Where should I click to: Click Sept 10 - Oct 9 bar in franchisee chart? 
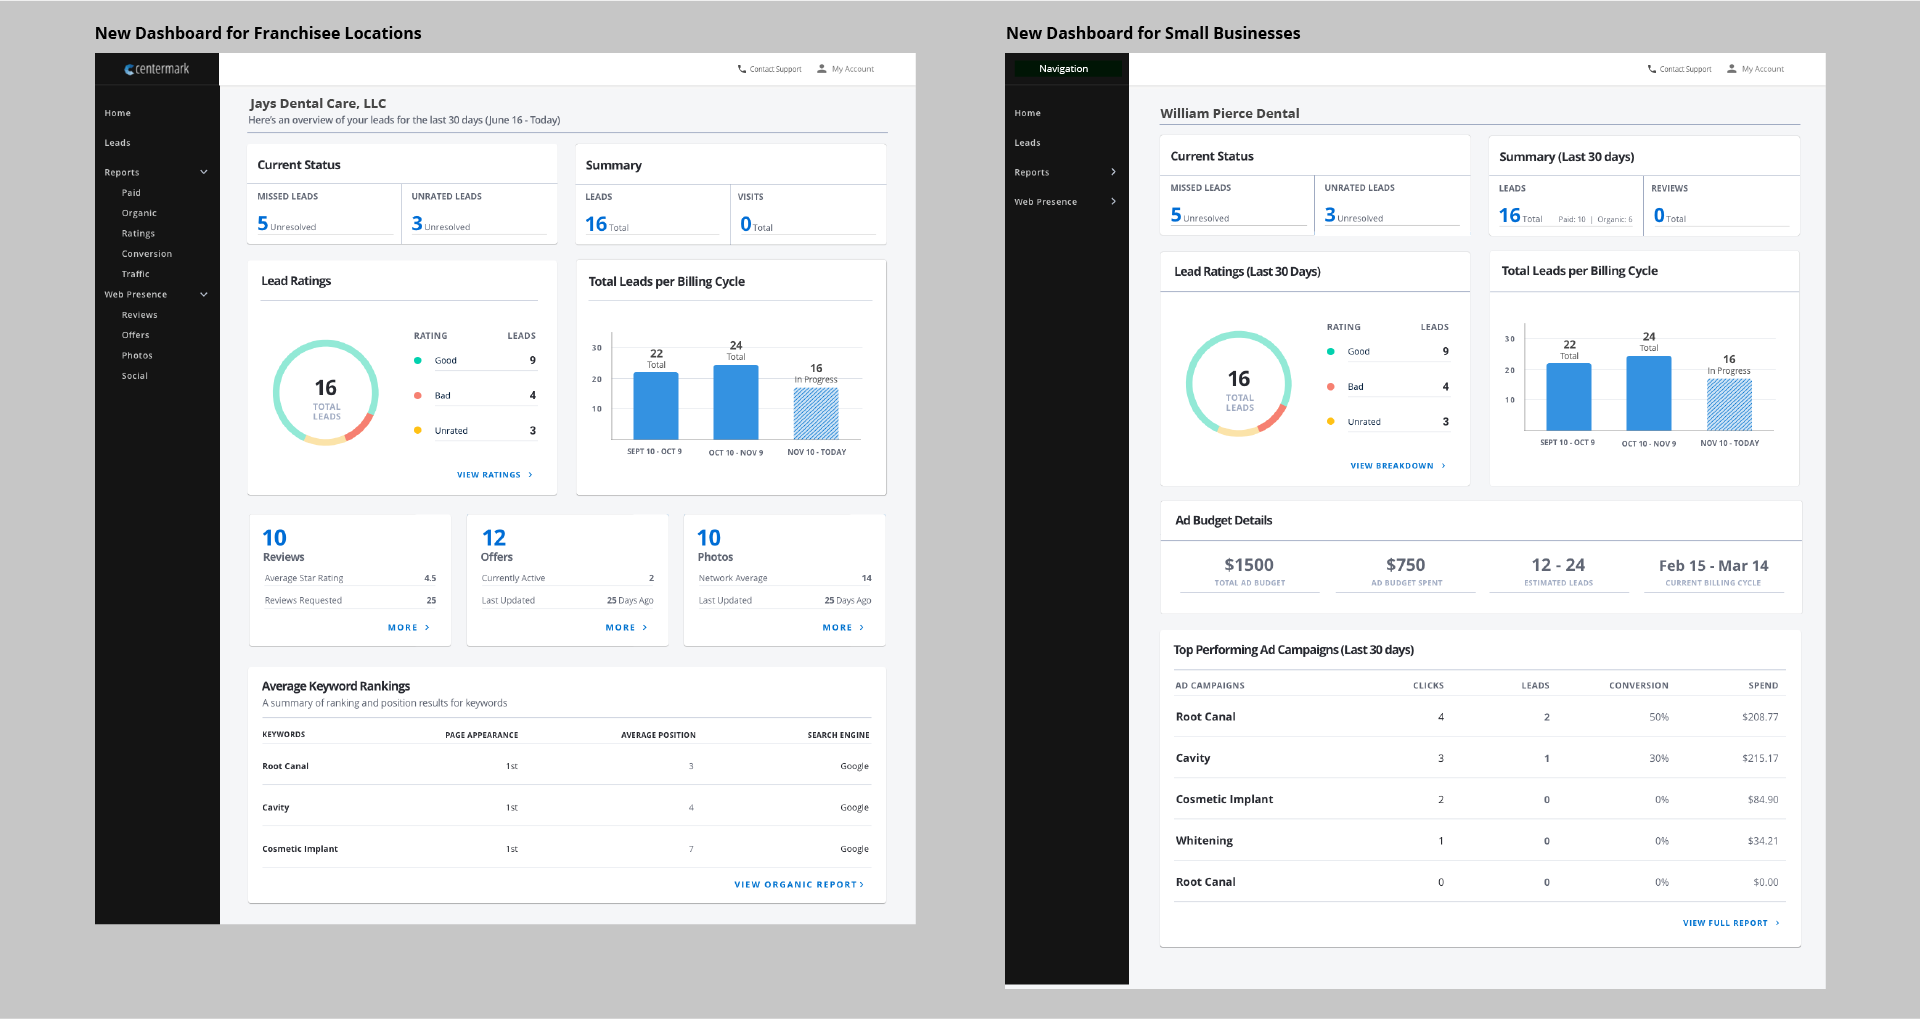(x=656, y=406)
